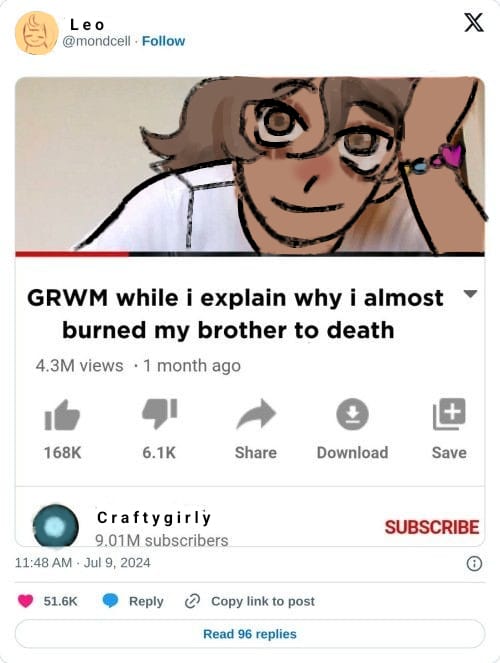Subscribe to Craftygirly channel
Image resolution: width=500 pixels, height=663 pixels.
coord(432,527)
